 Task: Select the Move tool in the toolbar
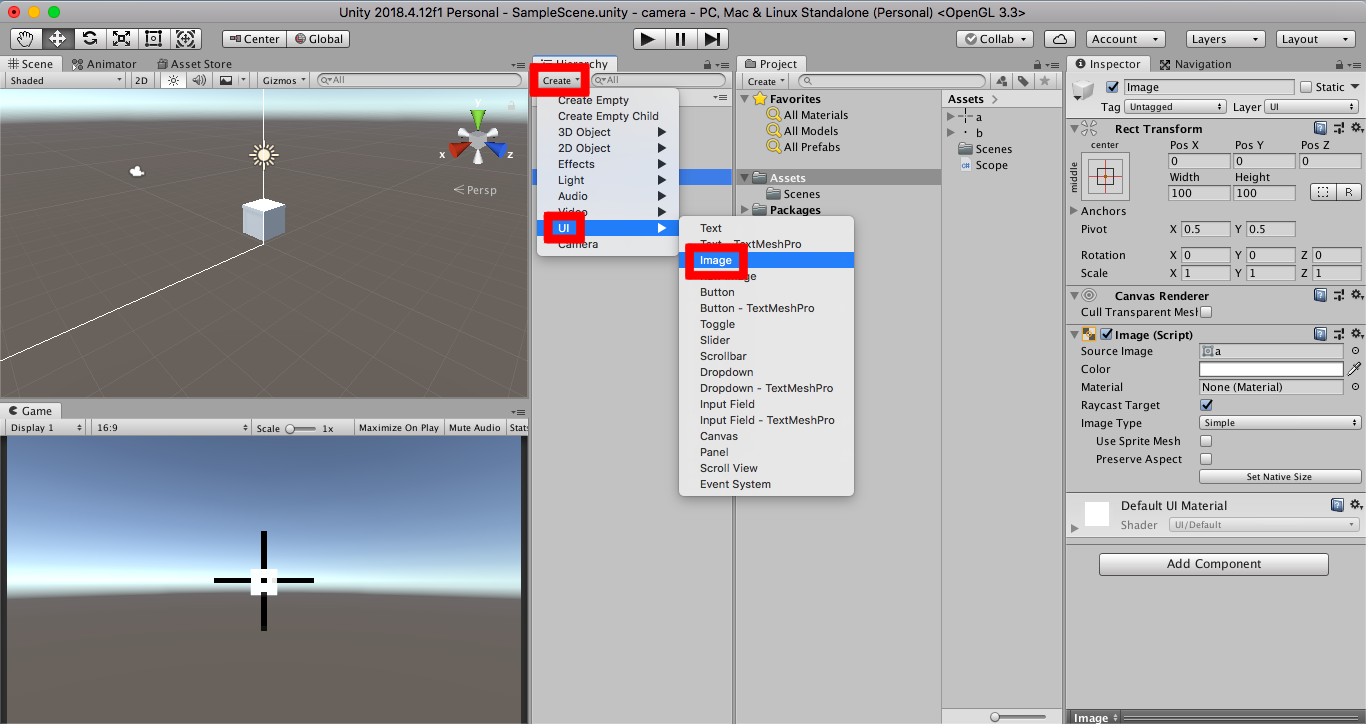(58, 39)
